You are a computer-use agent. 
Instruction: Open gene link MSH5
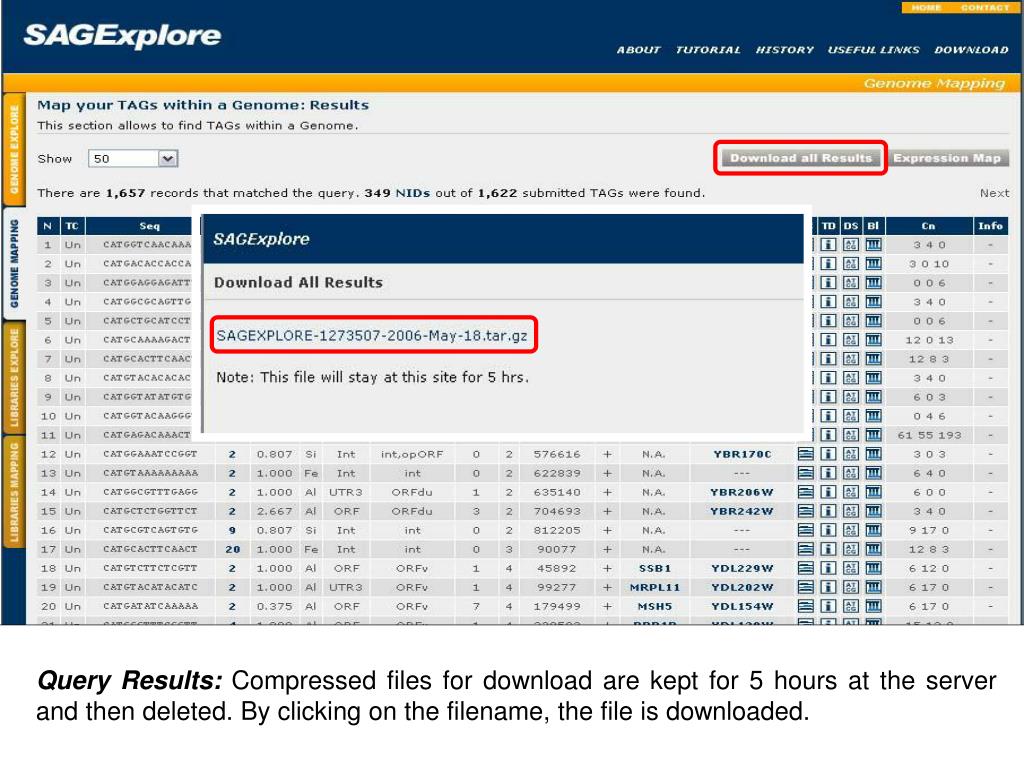[654, 606]
